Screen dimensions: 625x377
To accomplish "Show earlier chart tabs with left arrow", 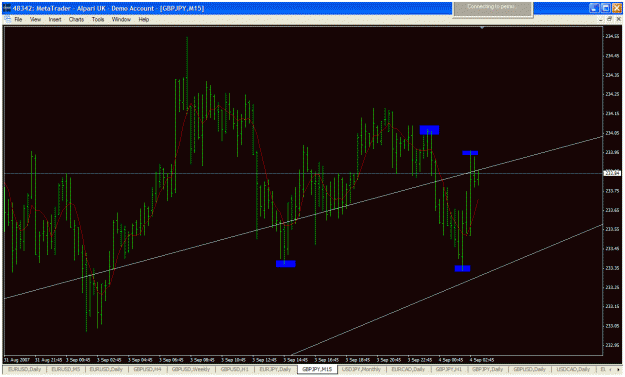I will point(610,370).
